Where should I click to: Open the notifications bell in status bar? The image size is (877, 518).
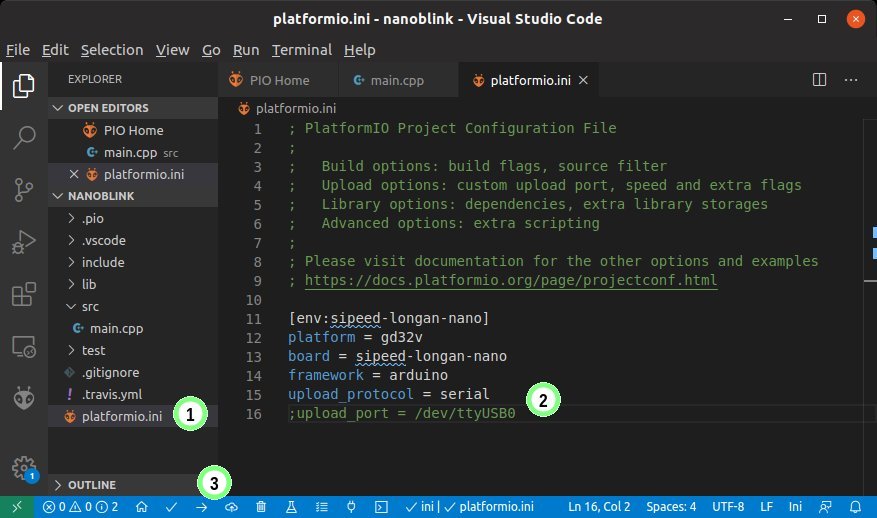[x=855, y=507]
